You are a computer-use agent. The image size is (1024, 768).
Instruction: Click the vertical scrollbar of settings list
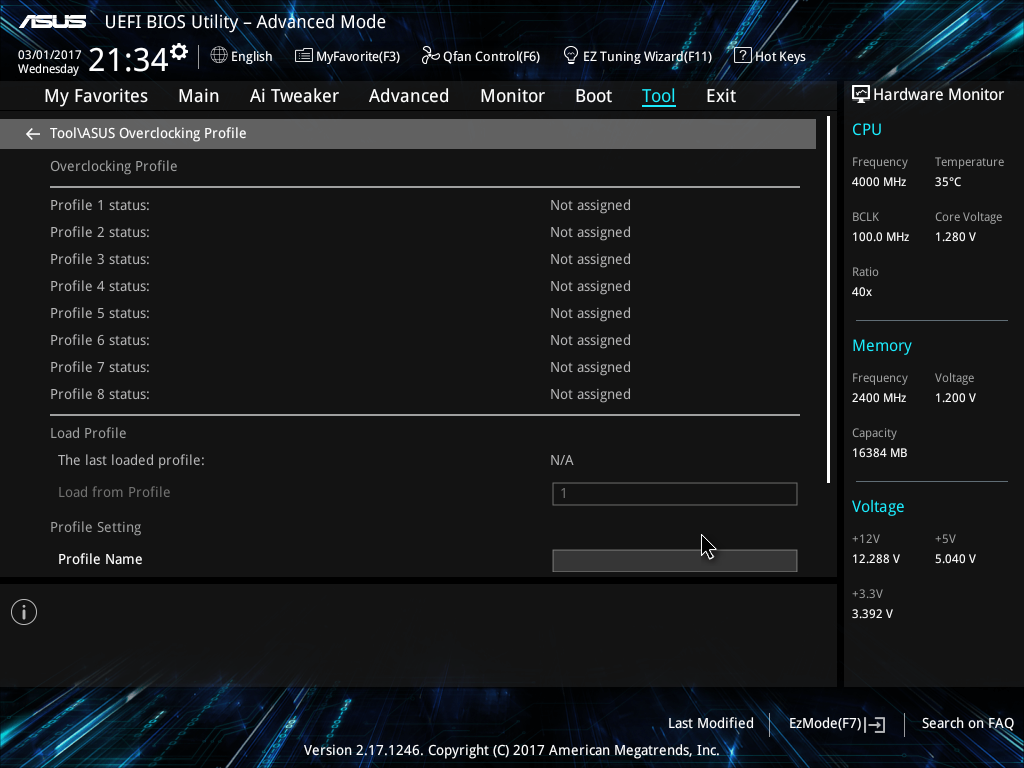(x=828, y=300)
